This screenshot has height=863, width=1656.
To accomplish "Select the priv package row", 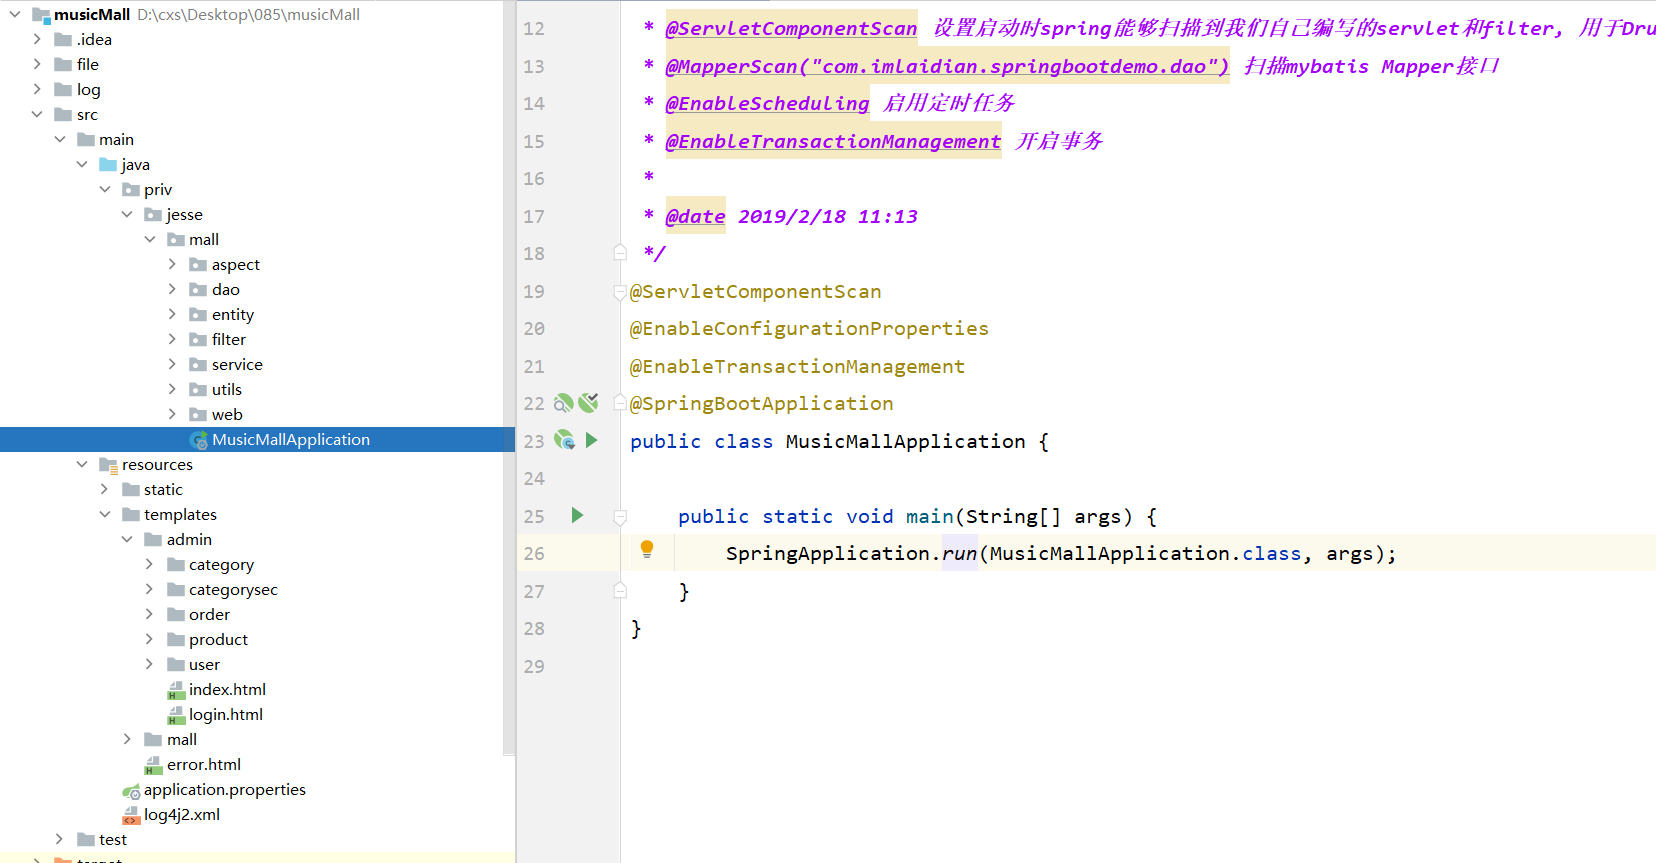I will (x=257, y=190).
